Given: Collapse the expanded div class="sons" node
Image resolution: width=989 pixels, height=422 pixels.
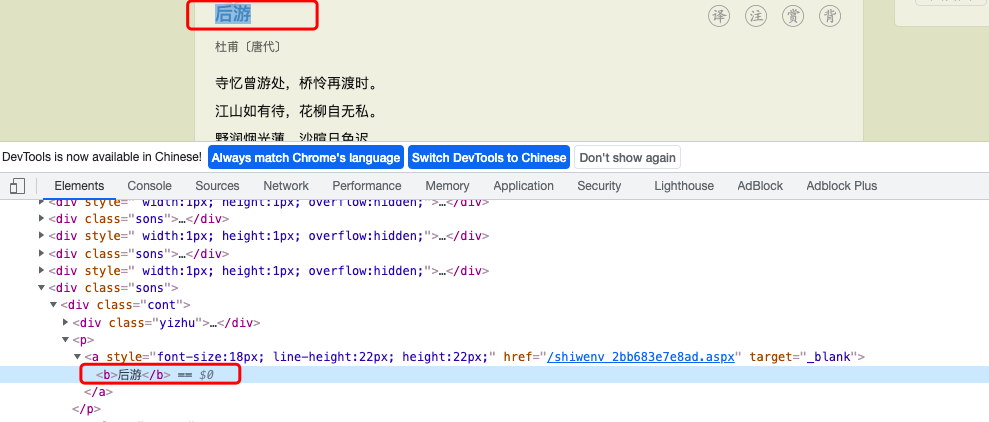Looking at the screenshot, I should (42, 288).
